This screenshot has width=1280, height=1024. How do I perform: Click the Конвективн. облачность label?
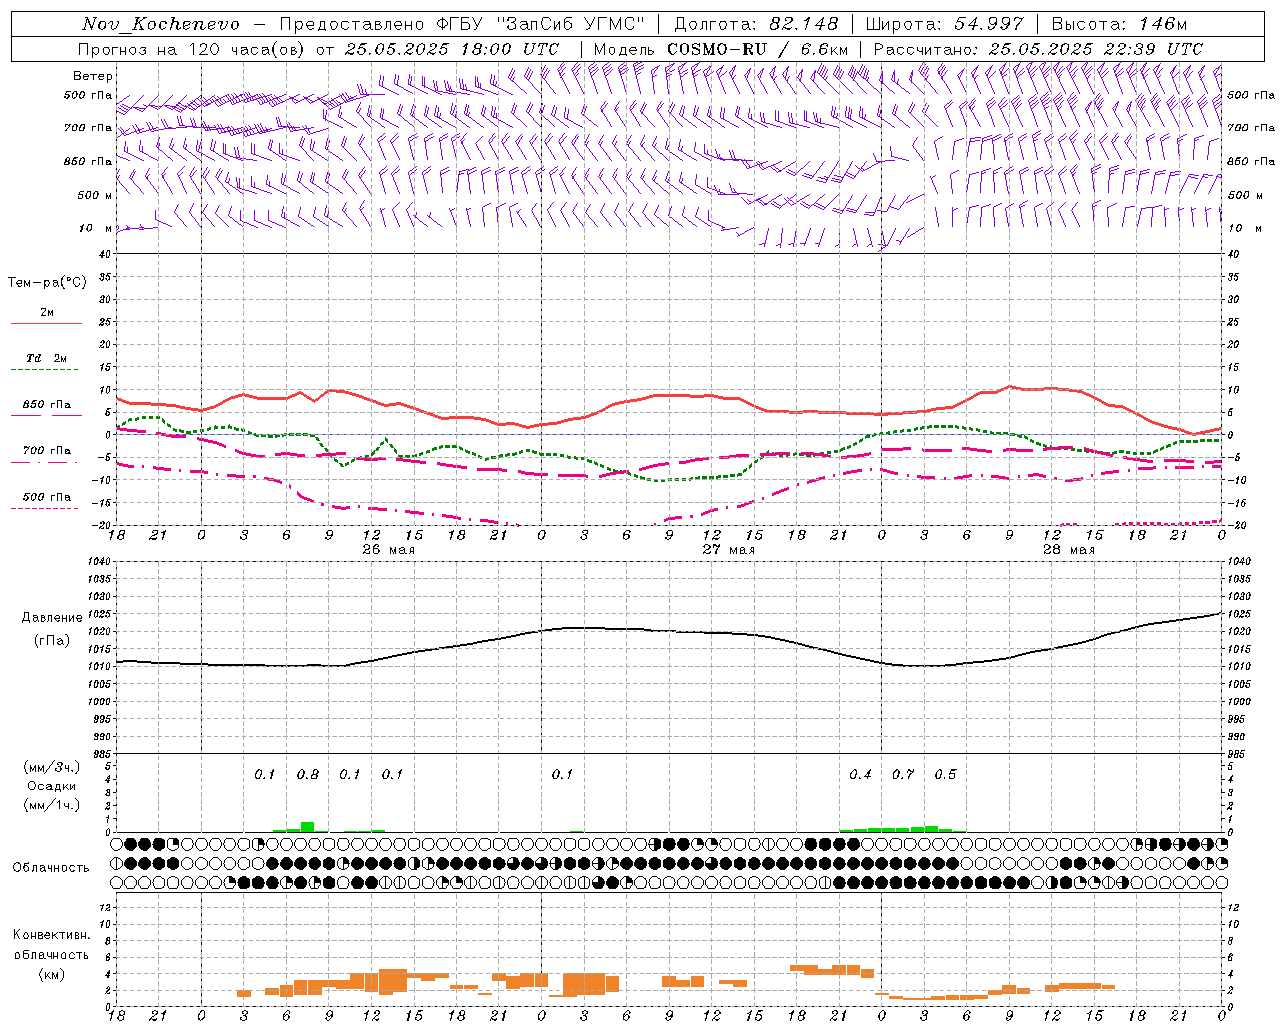tap(51, 945)
